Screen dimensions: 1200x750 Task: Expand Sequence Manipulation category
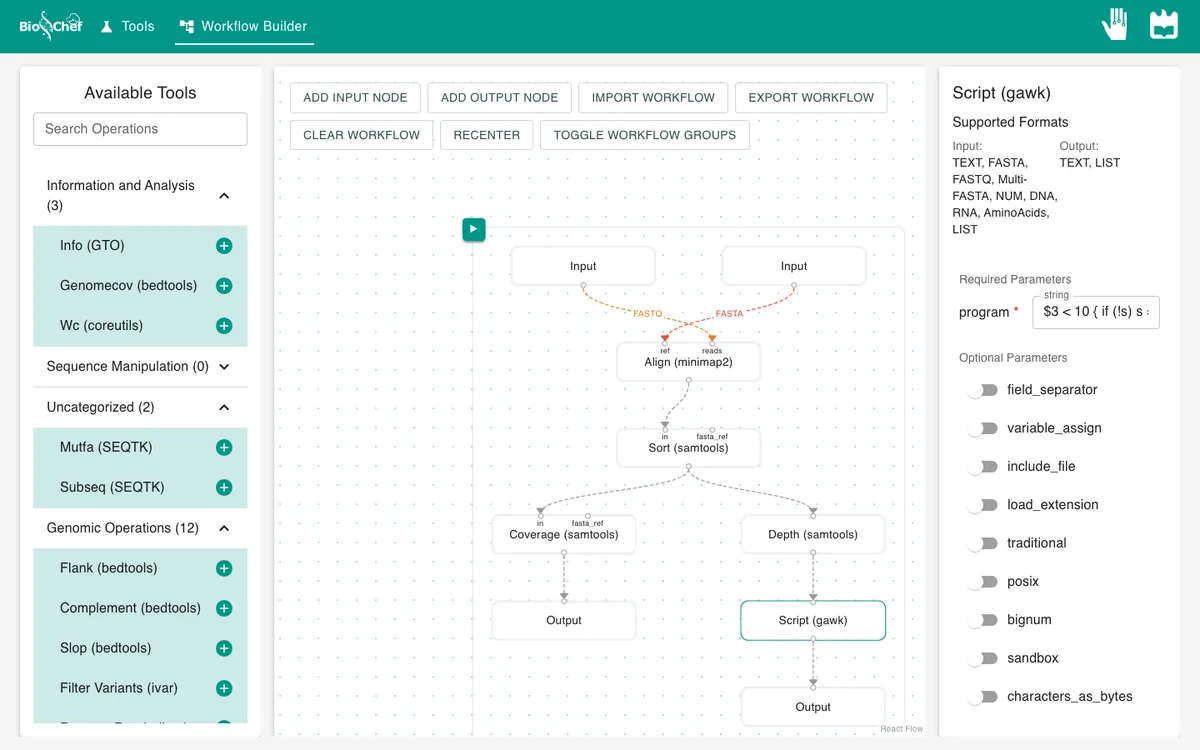(x=140, y=367)
